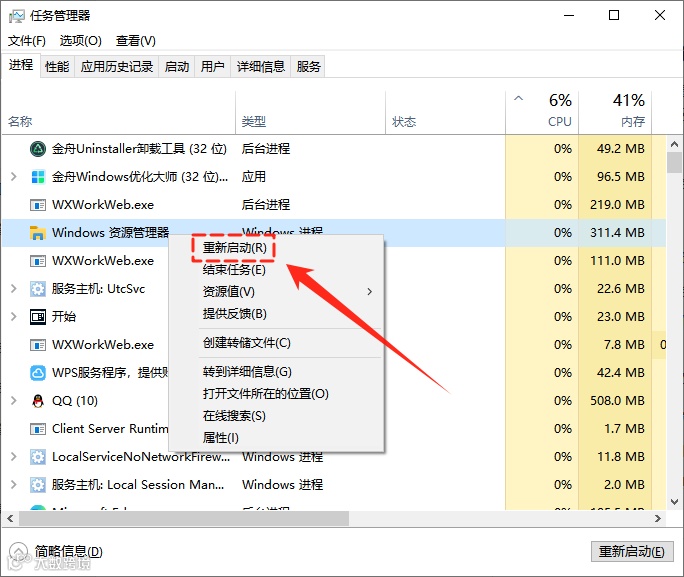Click the 重新启动(E) button at bottom
Viewport: 684px width, 577px height.
click(x=632, y=551)
